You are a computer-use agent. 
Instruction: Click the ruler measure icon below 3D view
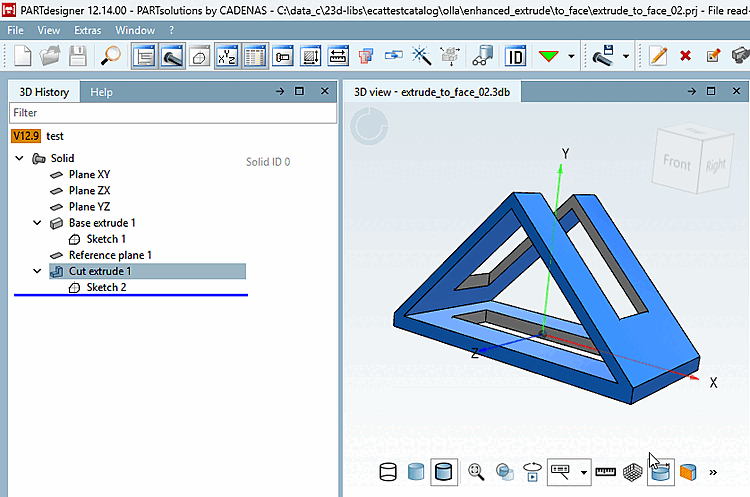click(x=605, y=472)
